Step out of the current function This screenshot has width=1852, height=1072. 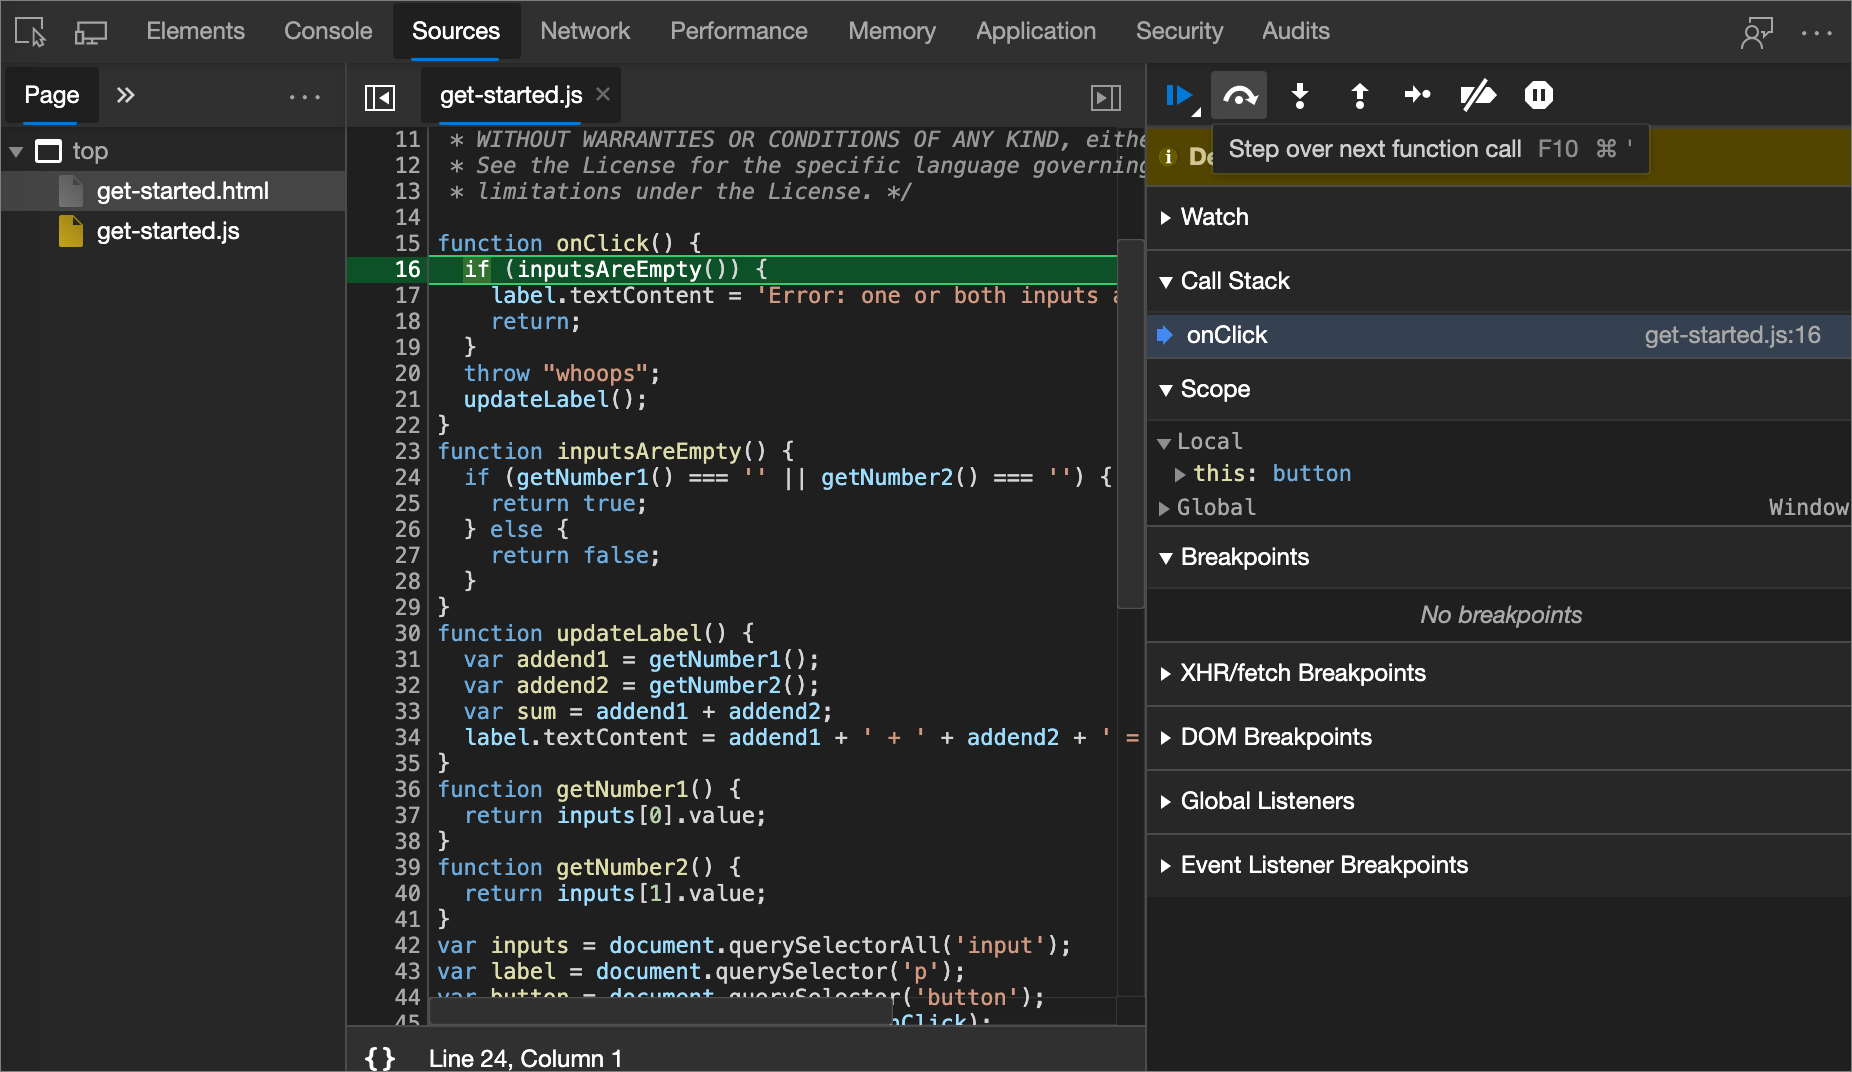pyautogui.click(x=1359, y=95)
